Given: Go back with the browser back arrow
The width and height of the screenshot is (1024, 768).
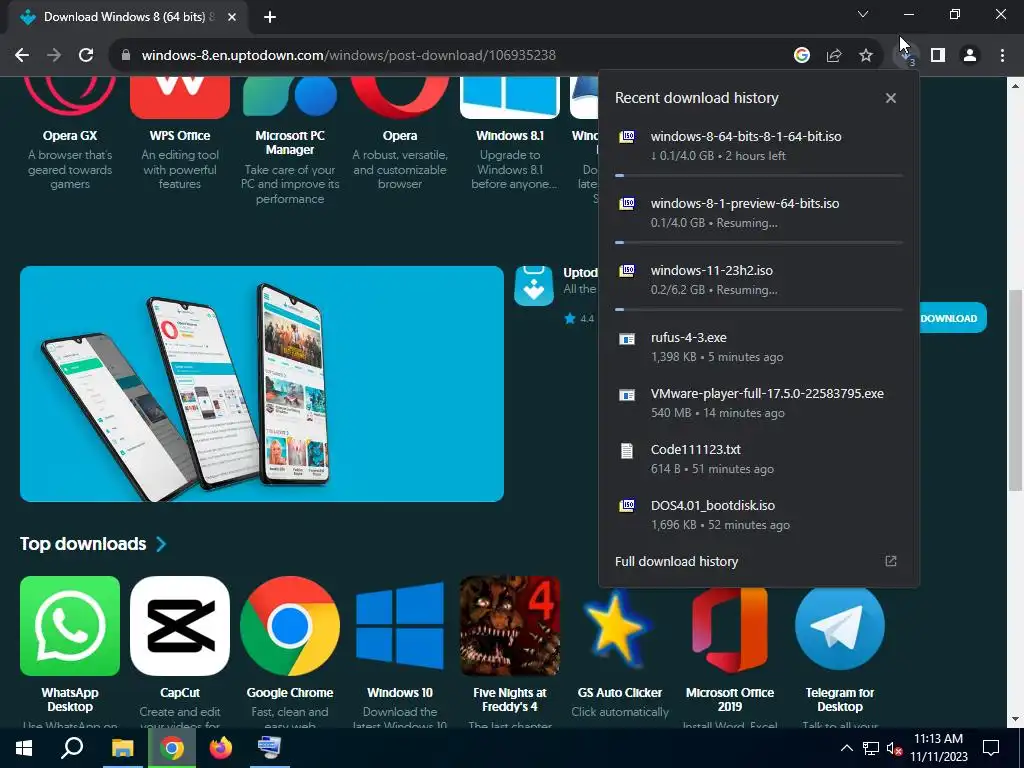Looking at the screenshot, I should (22, 56).
